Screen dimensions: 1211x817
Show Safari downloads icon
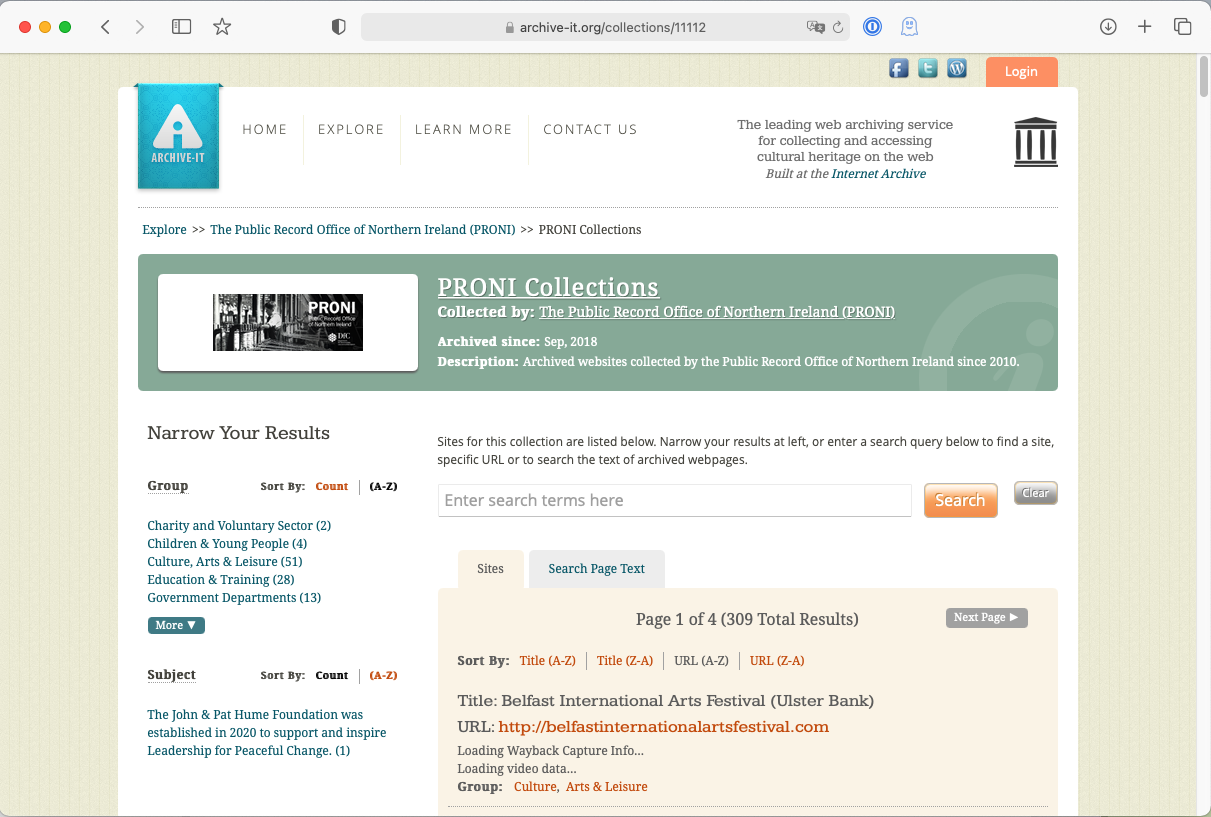coord(1108,27)
